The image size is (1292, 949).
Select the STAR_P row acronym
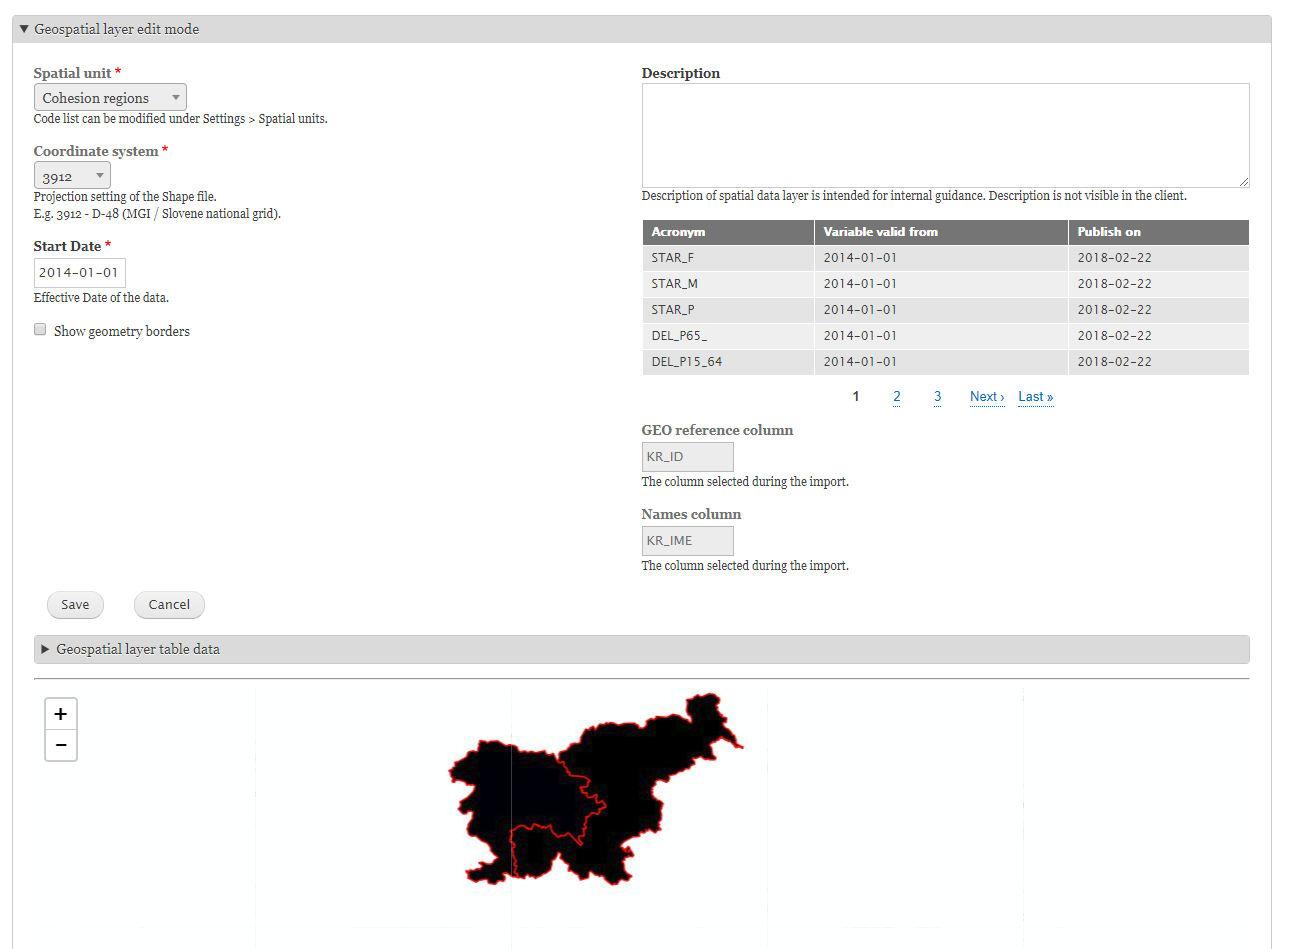click(x=672, y=310)
